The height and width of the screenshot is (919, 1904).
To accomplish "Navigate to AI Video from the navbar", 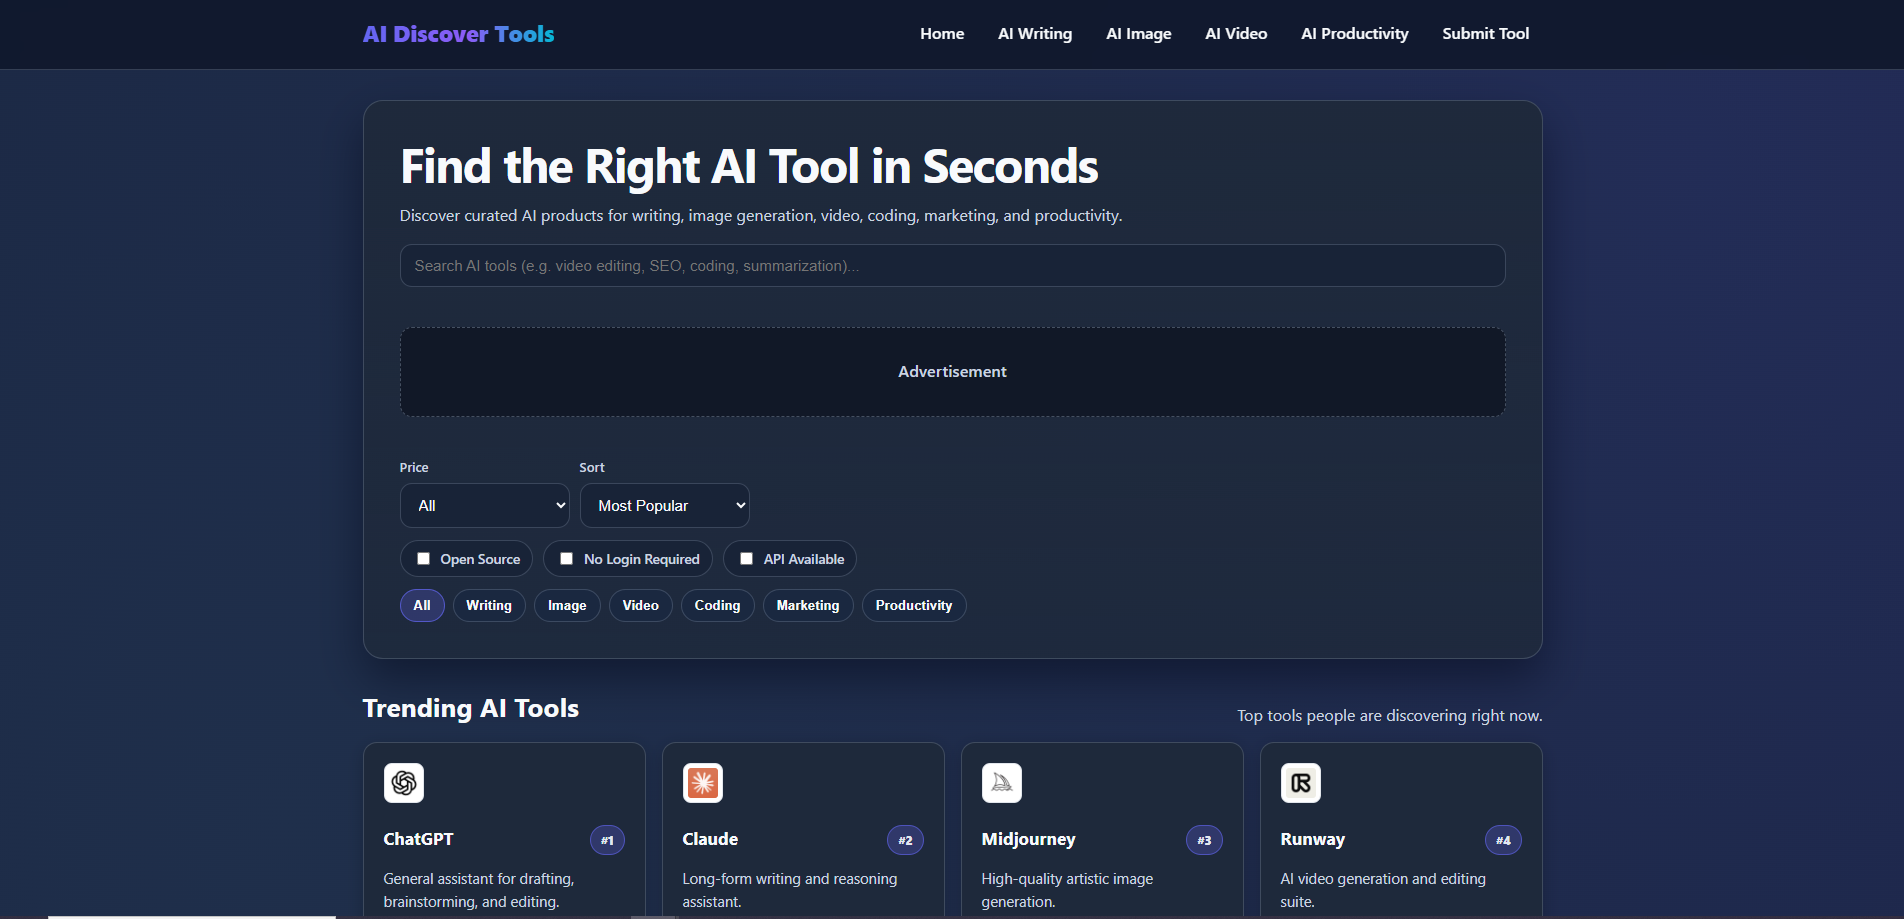I will coord(1236,33).
